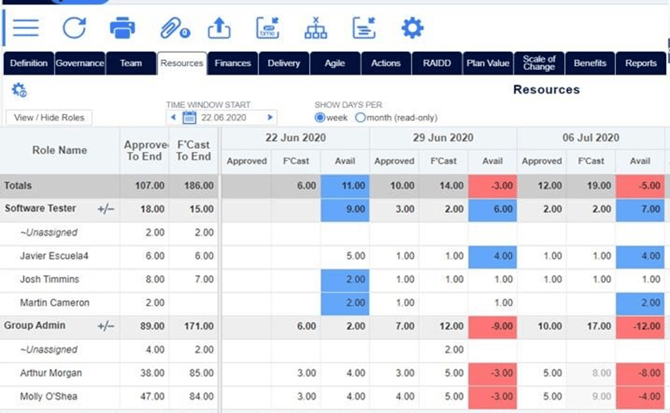Screen dimensions: 670x413
Task: Click the 22.06.2020 date field
Action: coord(224,117)
